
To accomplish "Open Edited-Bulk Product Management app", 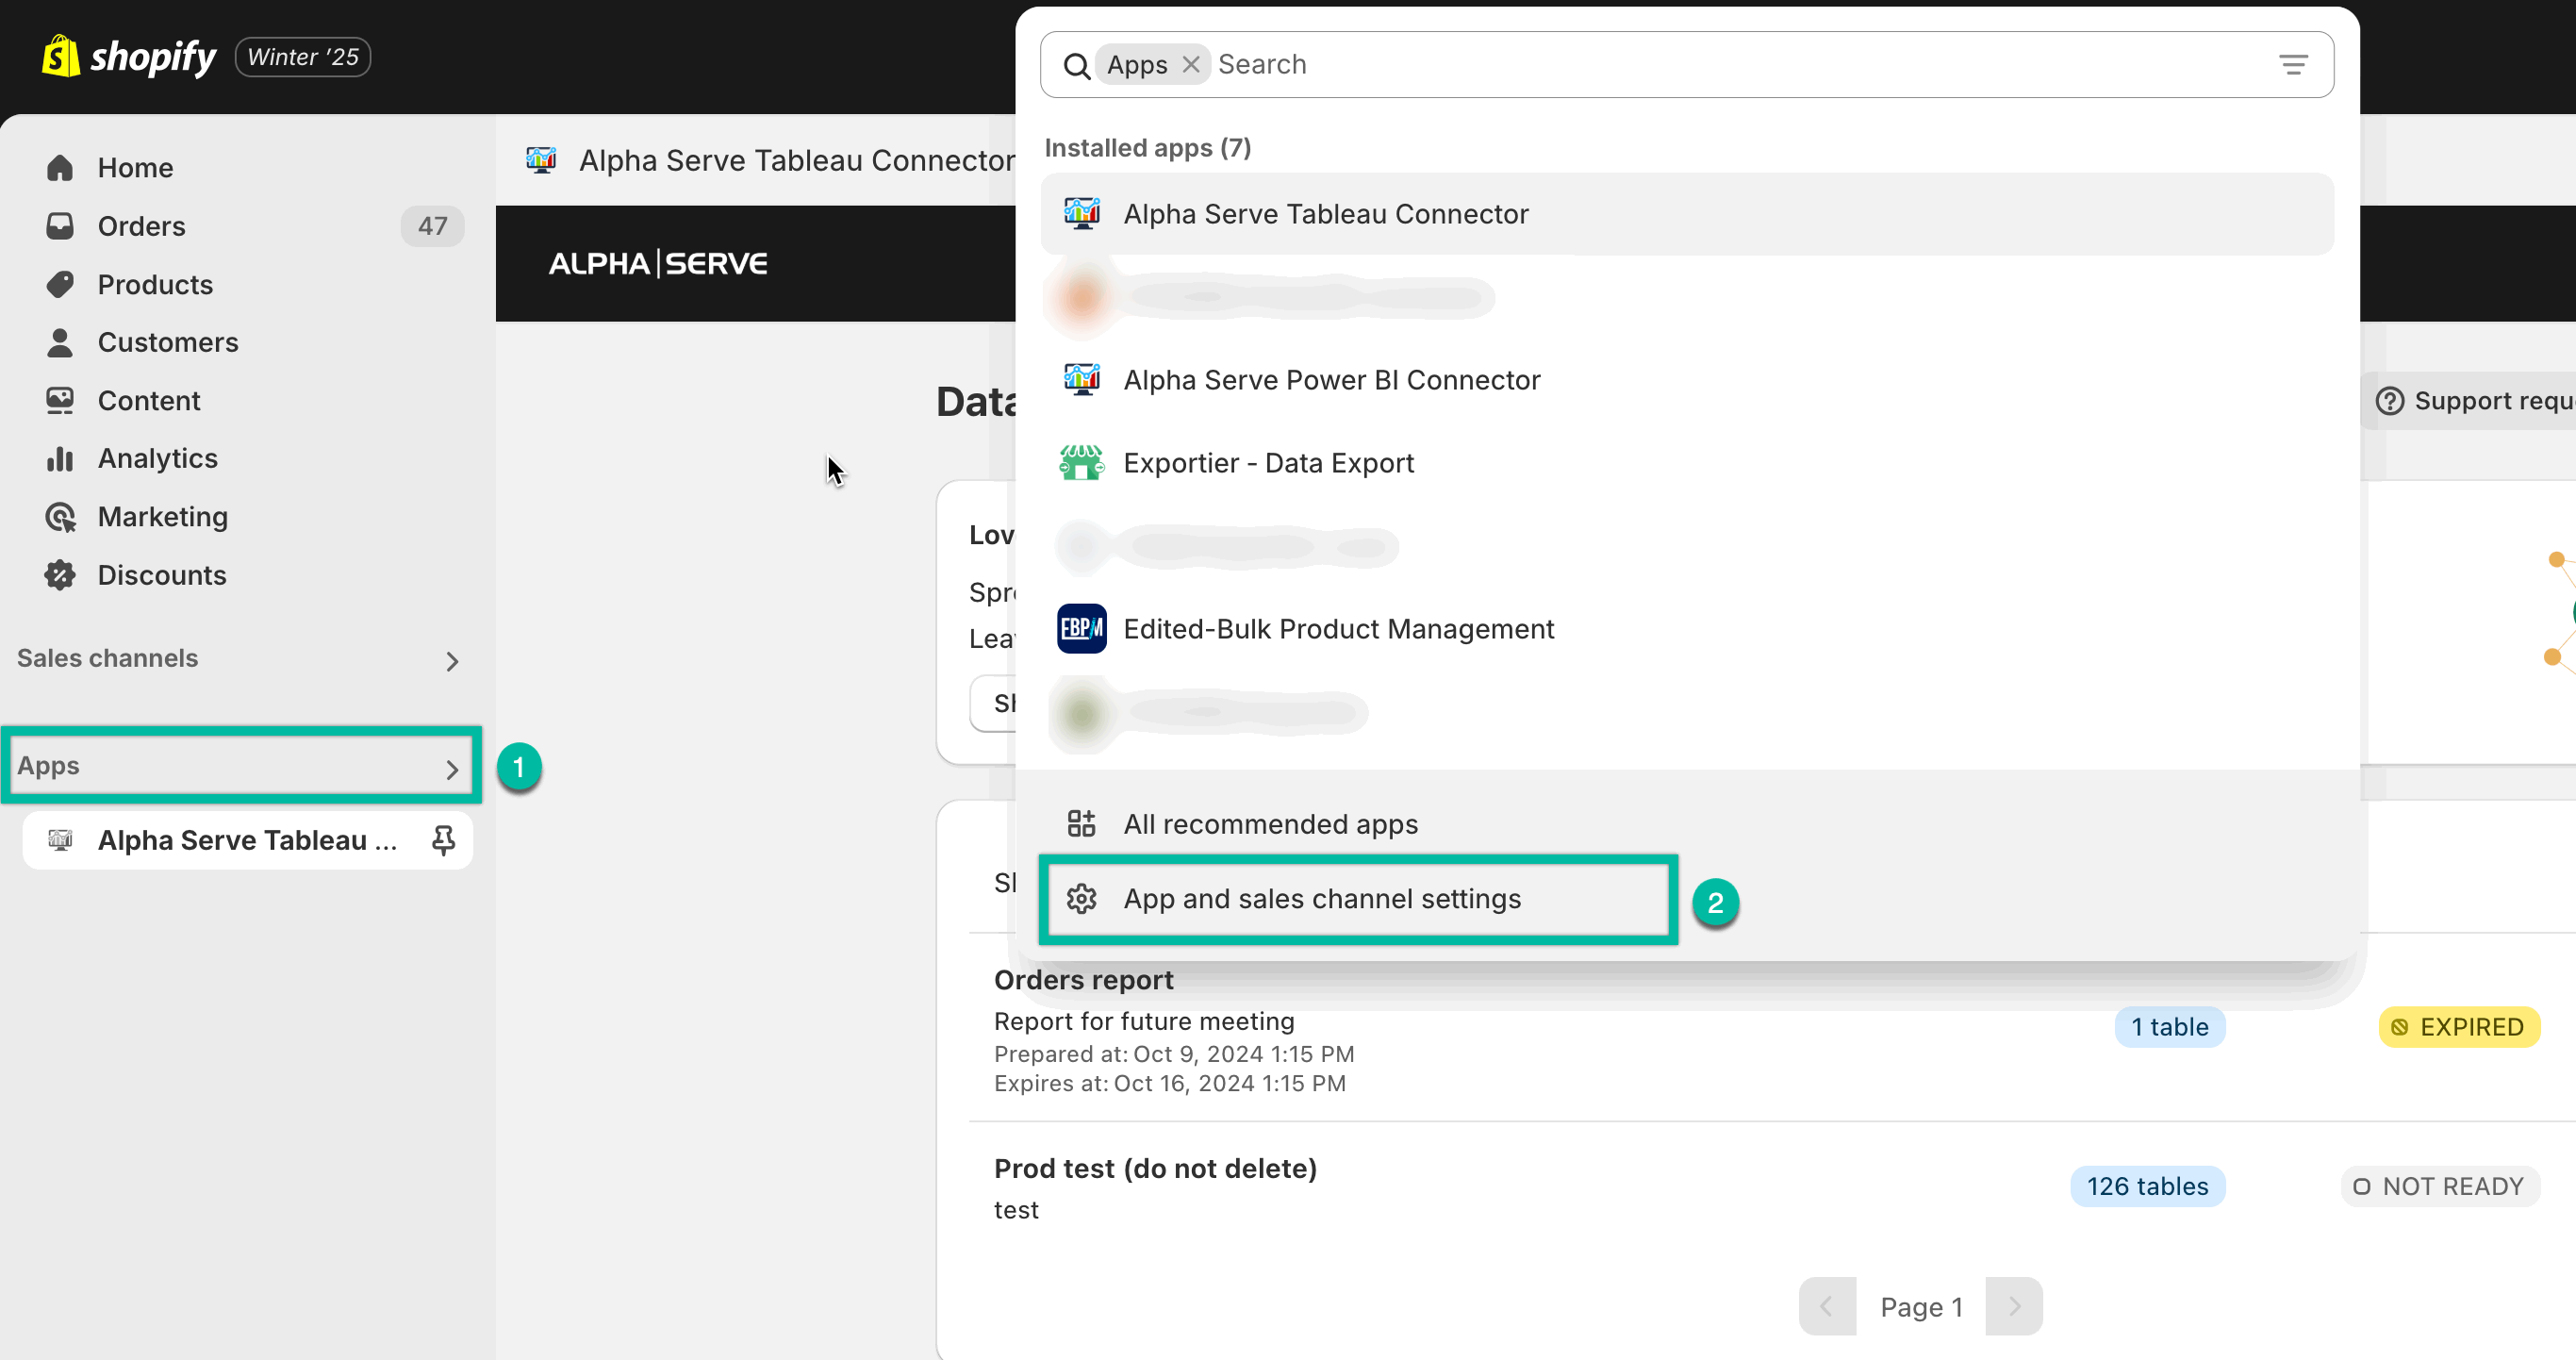I will [1687, 629].
